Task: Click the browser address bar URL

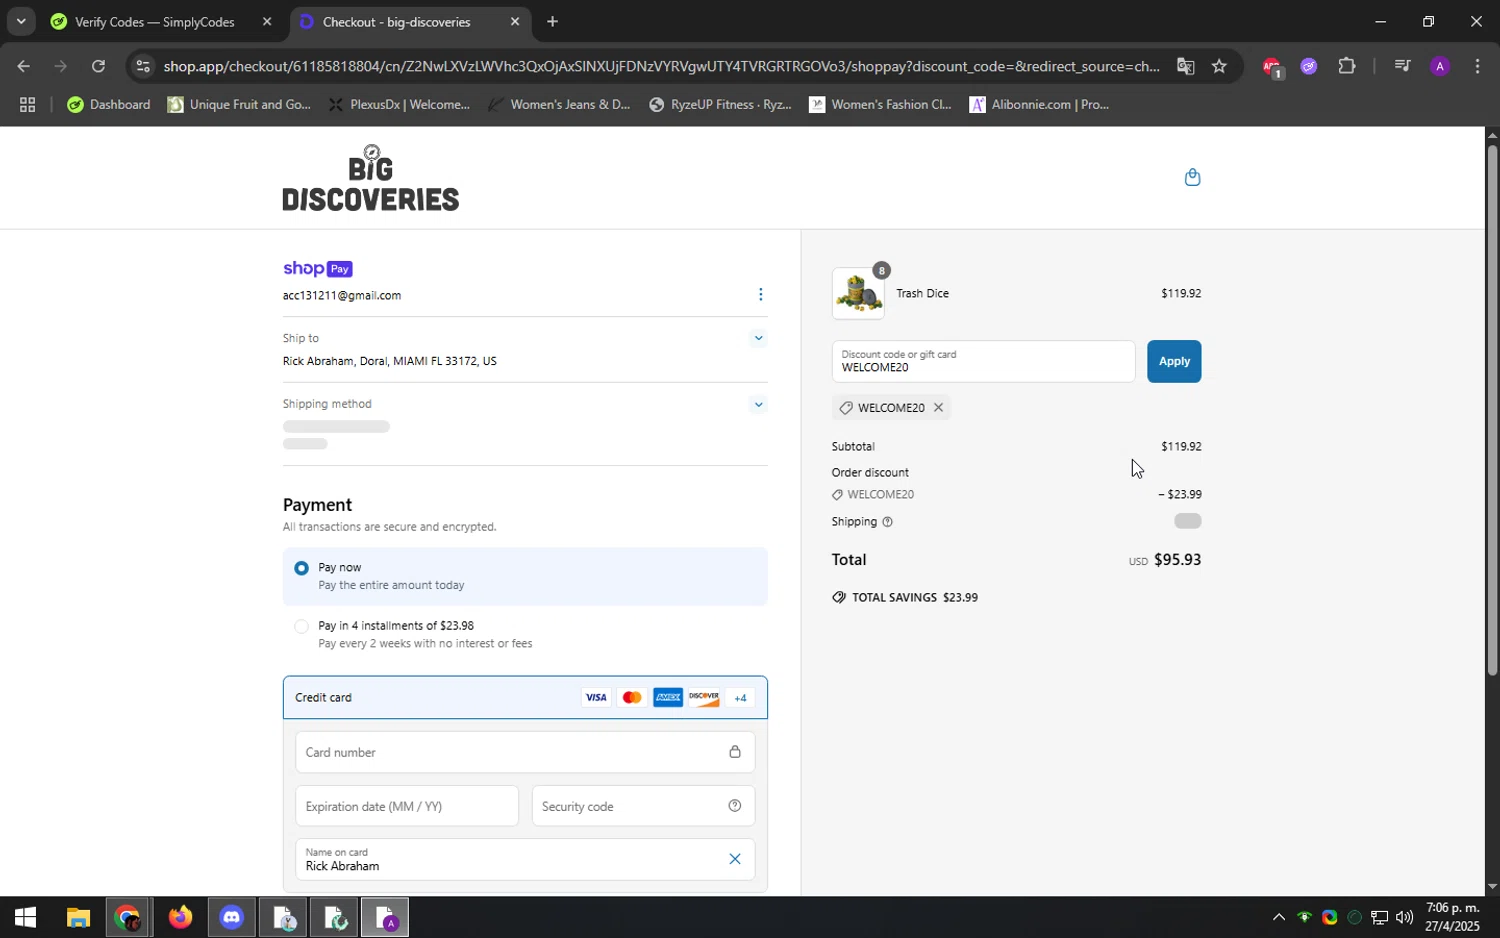Action: 660,67
